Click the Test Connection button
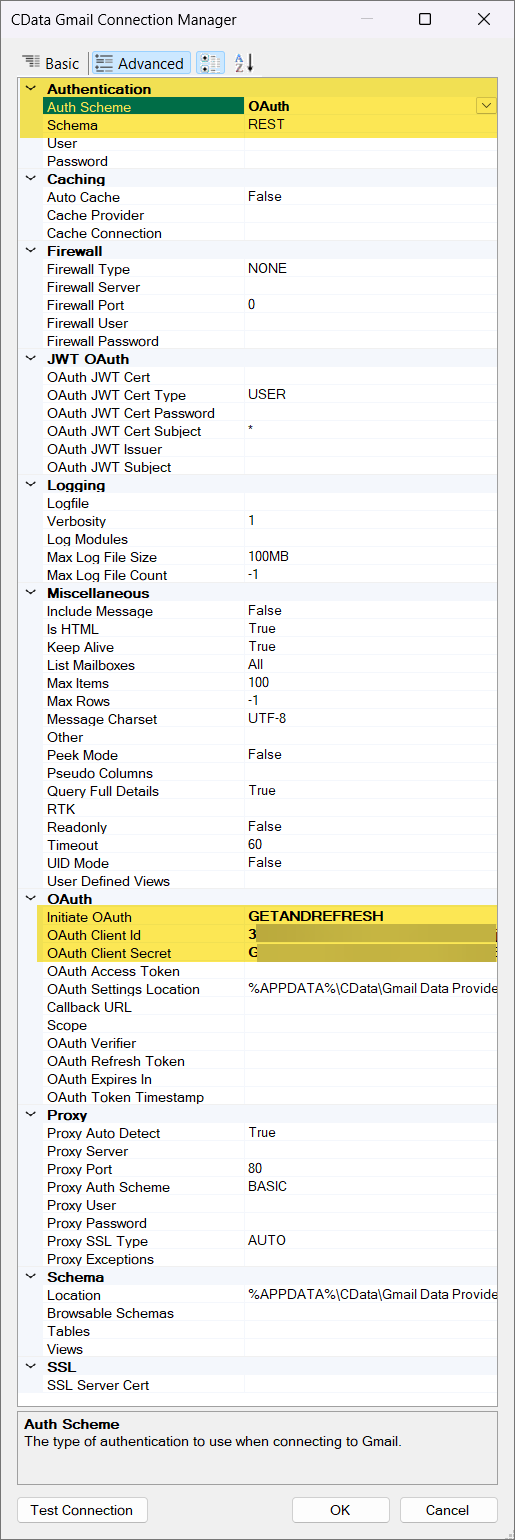 click(82, 1510)
